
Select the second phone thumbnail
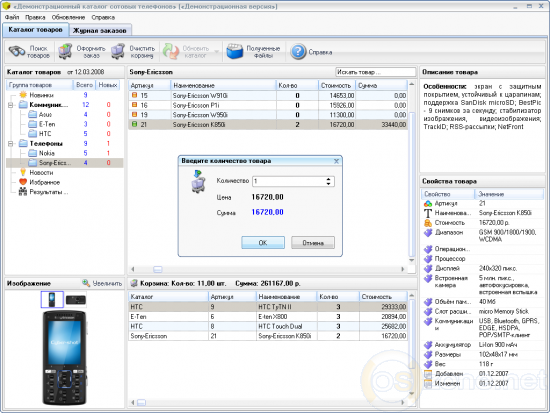coord(76,300)
